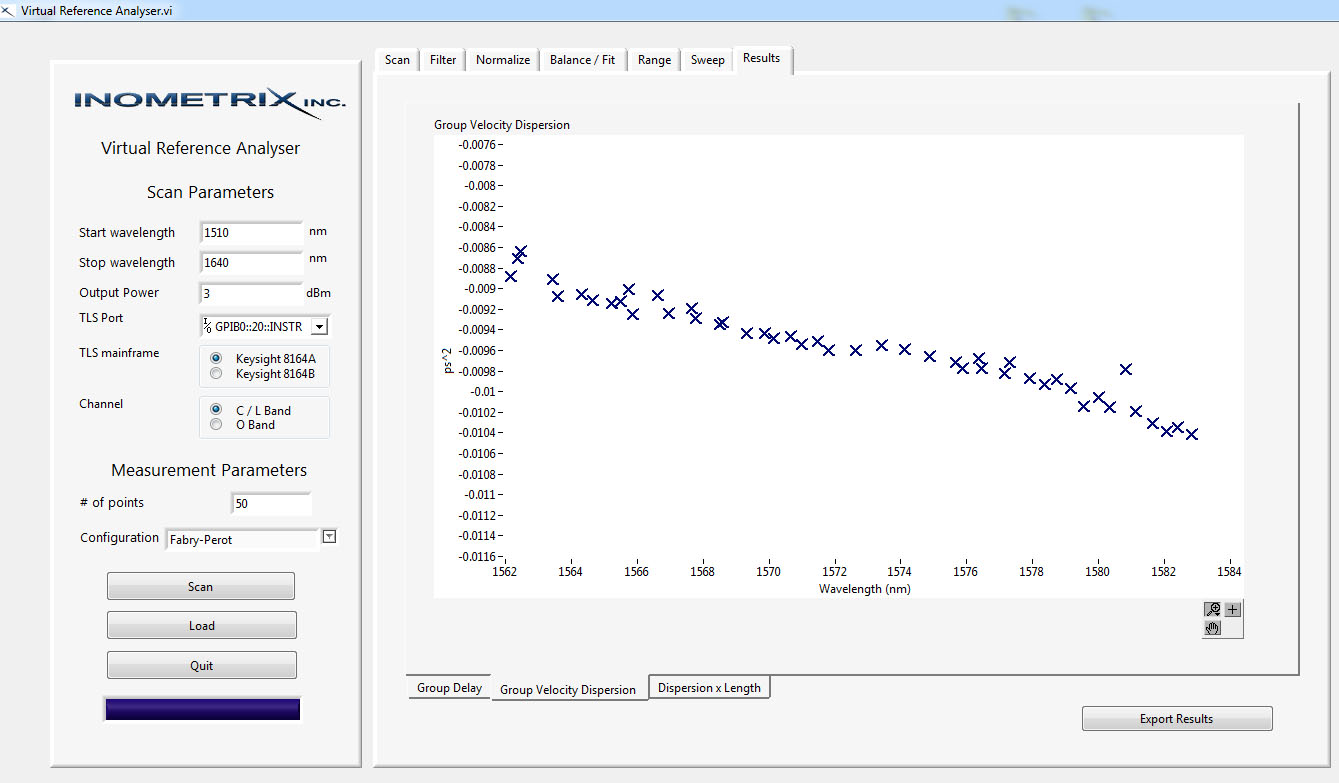Select the Results tab

click(761, 58)
